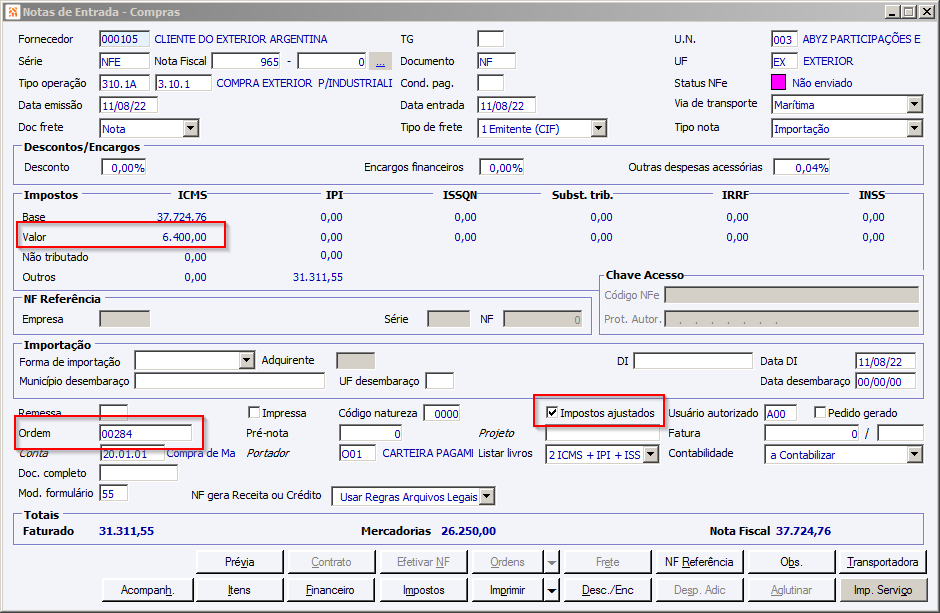Focus Outras despesas acessórias field
Image resolution: width=940 pixels, height=613 pixels.
[802, 167]
